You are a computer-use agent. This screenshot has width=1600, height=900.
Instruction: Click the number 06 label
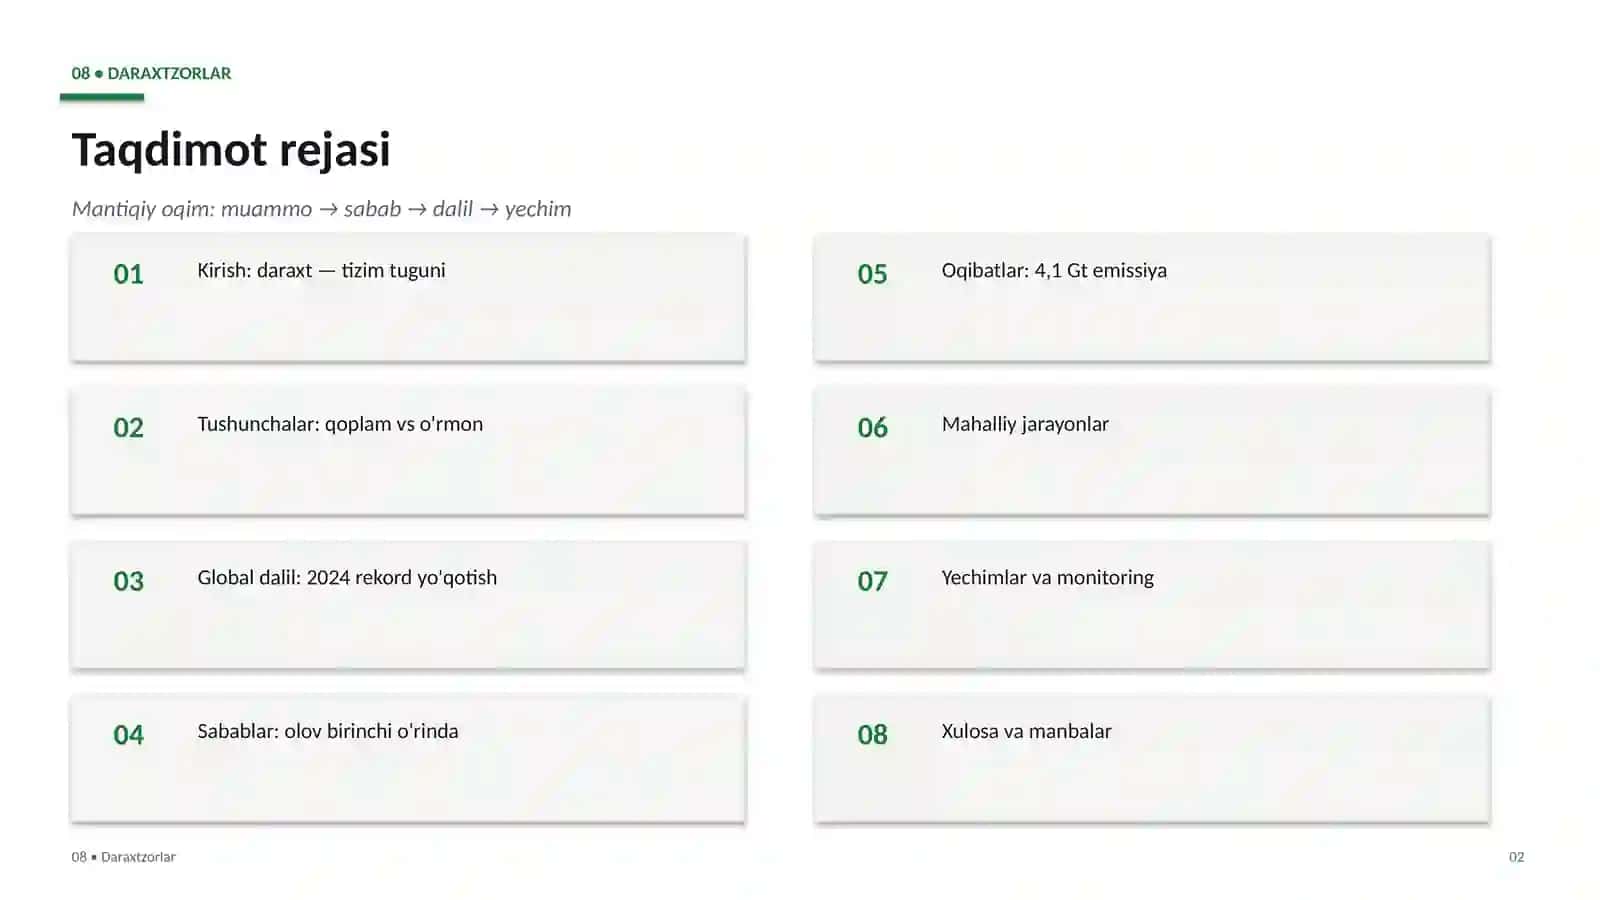(872, 428)
